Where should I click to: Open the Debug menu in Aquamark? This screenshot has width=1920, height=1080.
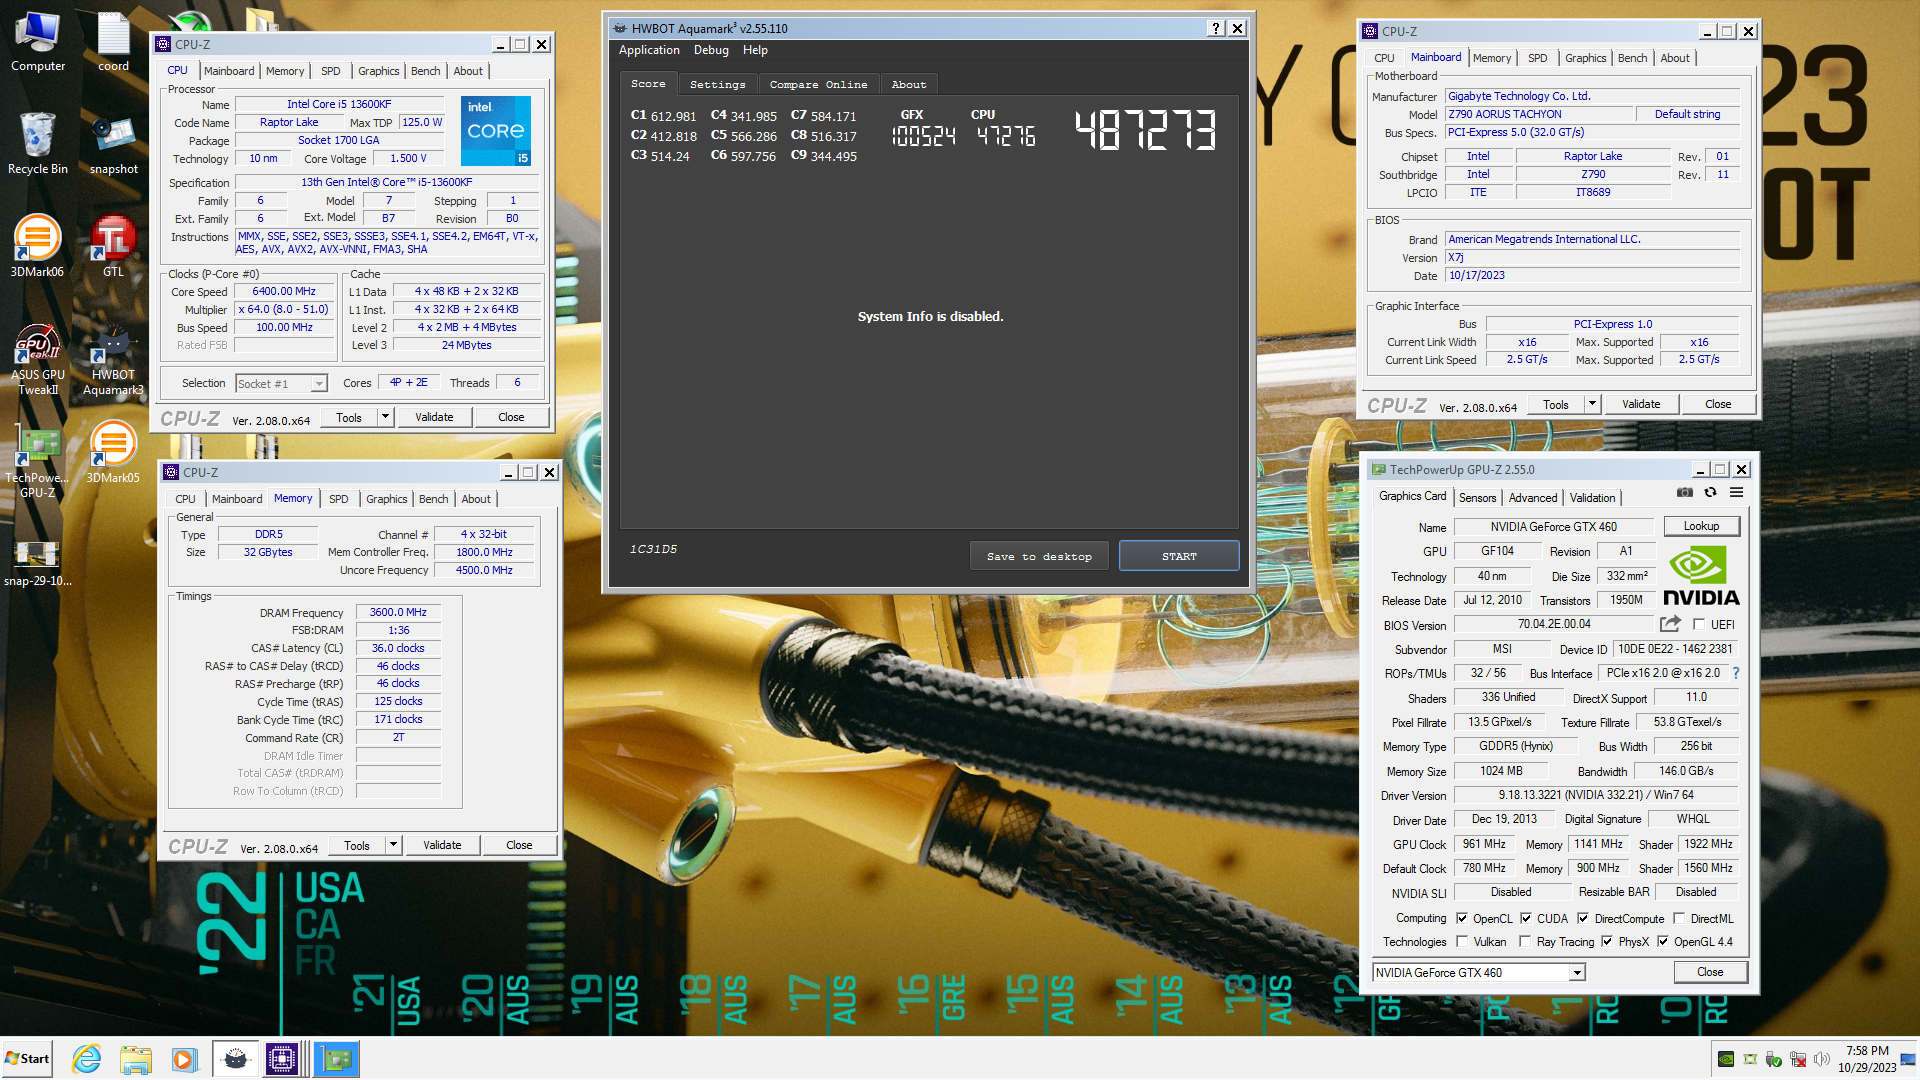(x=711, y=50)
